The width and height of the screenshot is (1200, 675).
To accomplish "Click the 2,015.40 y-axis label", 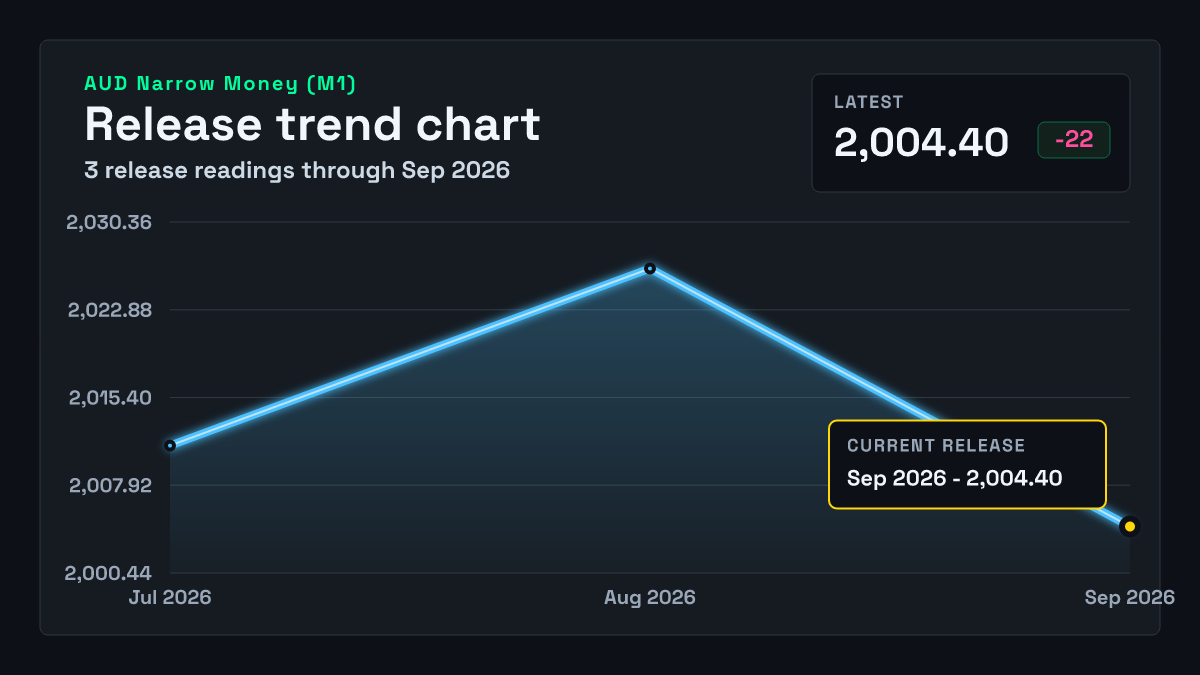I will [x=109, y=398].
